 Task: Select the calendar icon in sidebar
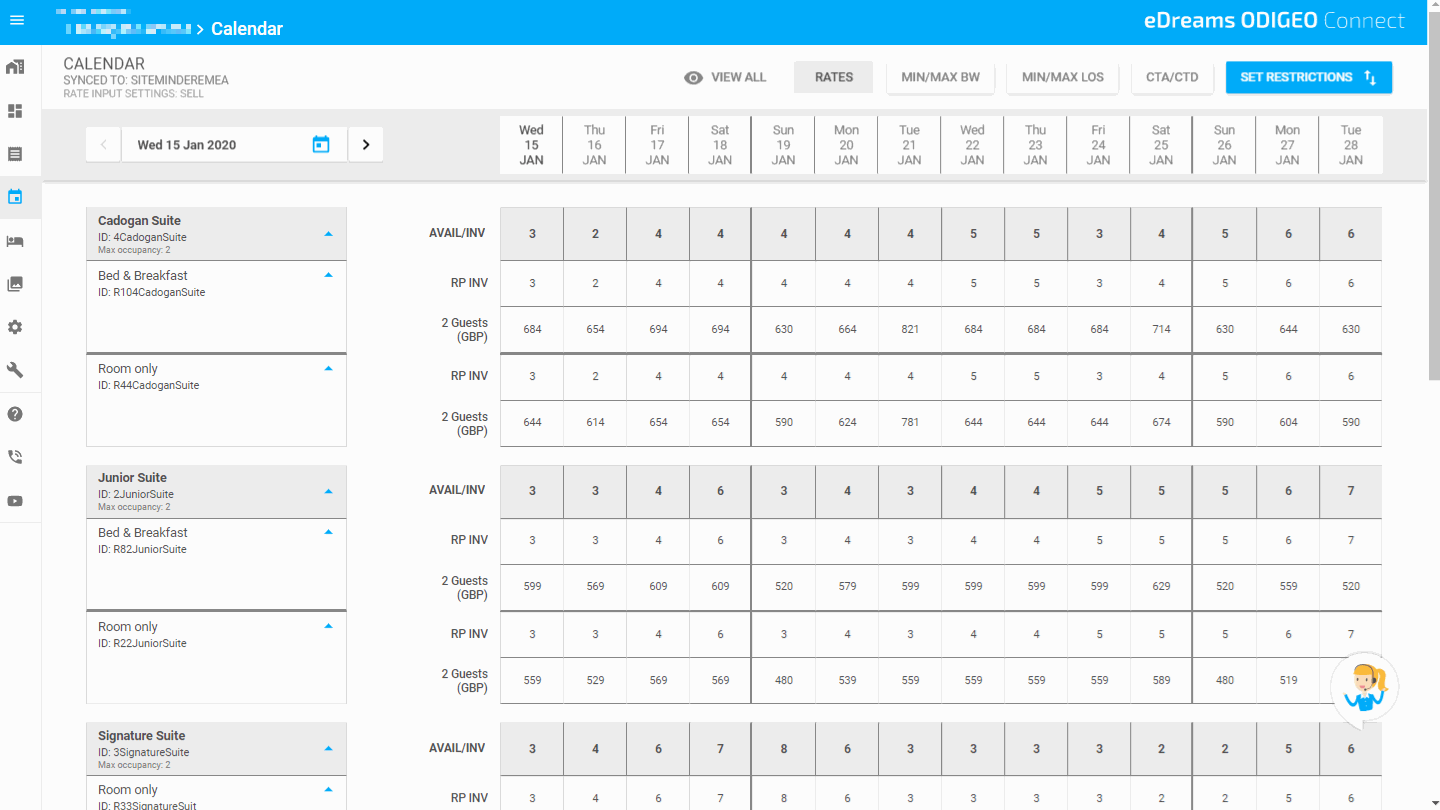pyautogui.click(x=15, y=197)
